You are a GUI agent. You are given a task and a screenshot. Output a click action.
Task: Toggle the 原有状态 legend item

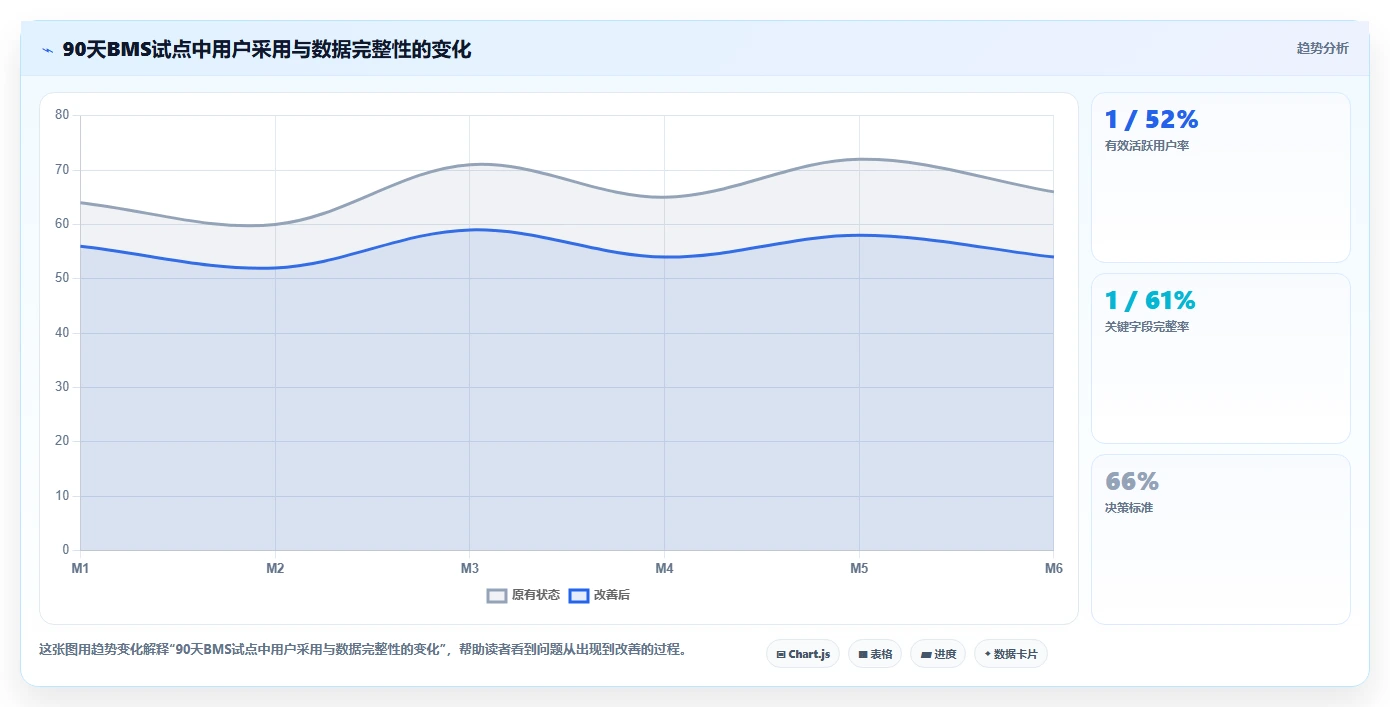[523, 595]
